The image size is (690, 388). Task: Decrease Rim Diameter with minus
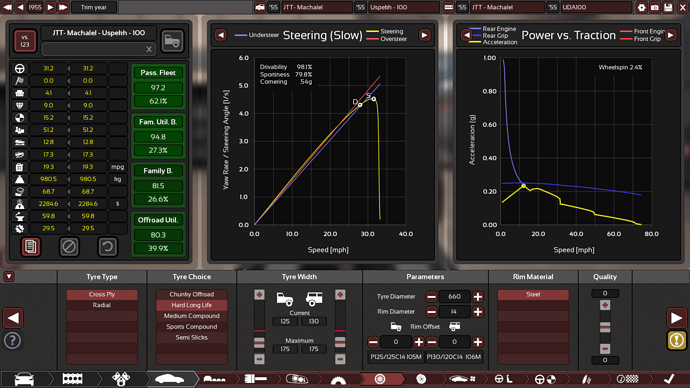pos(431,312)
